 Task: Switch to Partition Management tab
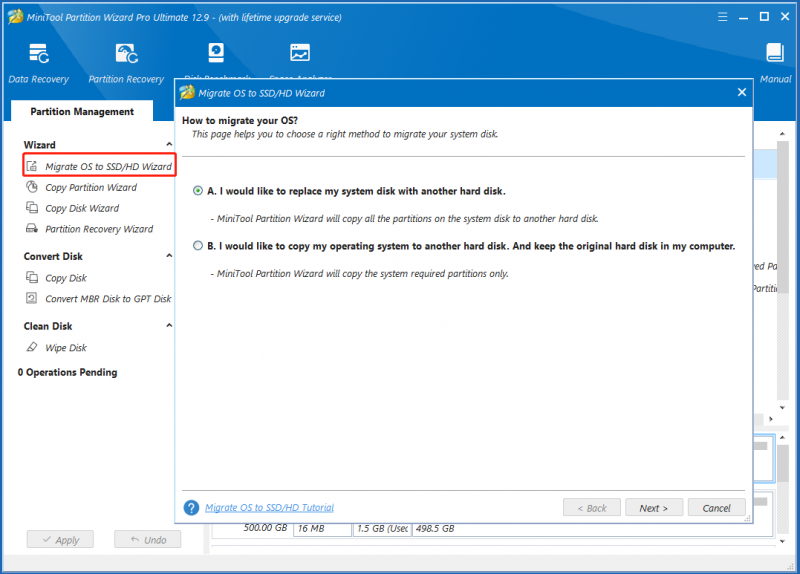click(x=82, y=111)
